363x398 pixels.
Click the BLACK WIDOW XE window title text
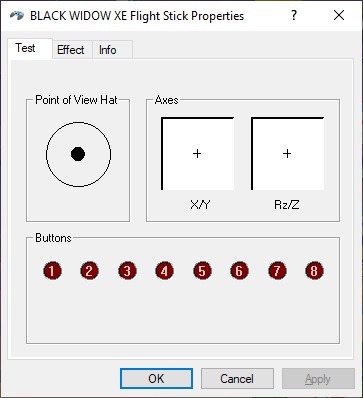pos(137,16)
